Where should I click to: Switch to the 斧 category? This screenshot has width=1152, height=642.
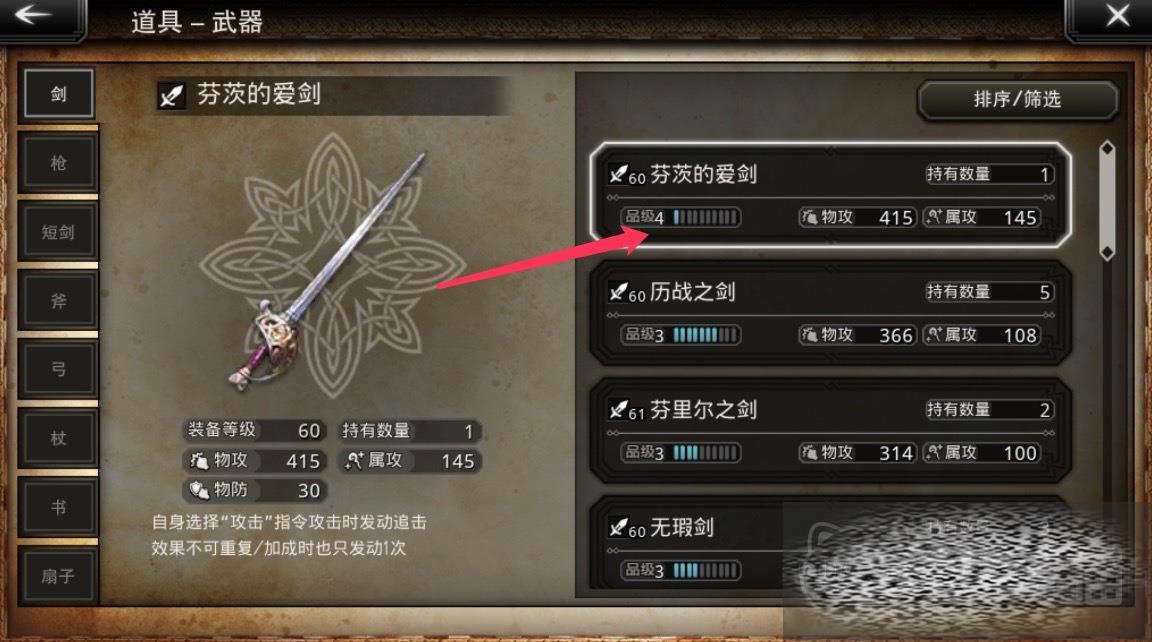coord(59,300)
